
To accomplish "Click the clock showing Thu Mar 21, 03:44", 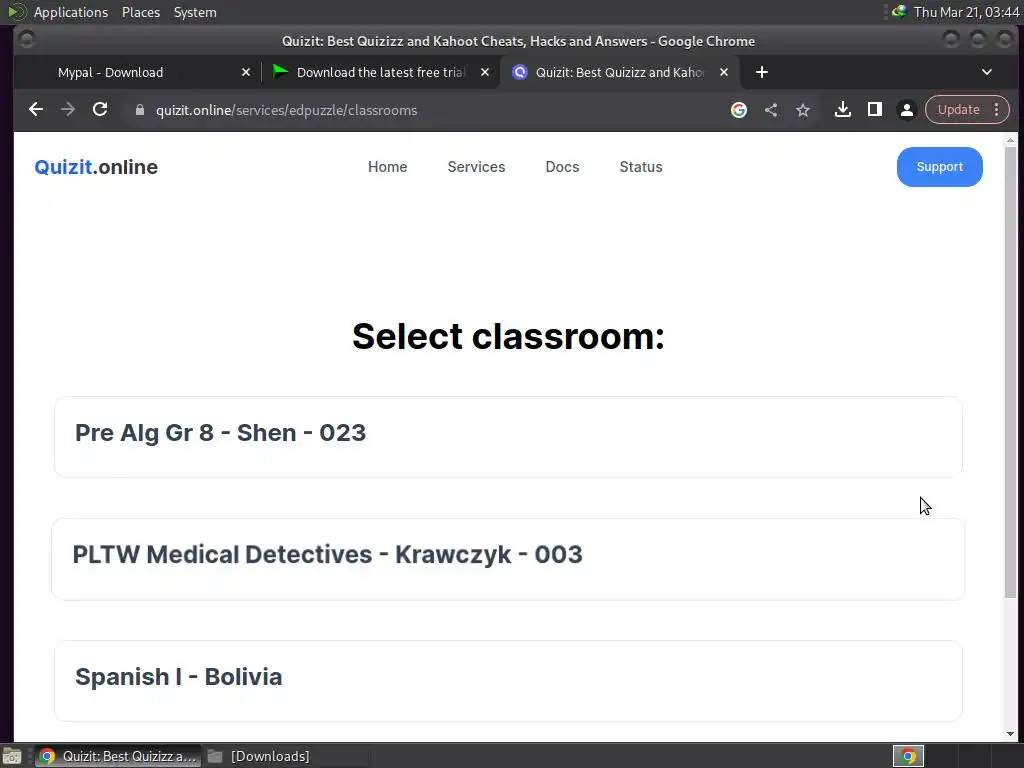I will pos(967,12).
